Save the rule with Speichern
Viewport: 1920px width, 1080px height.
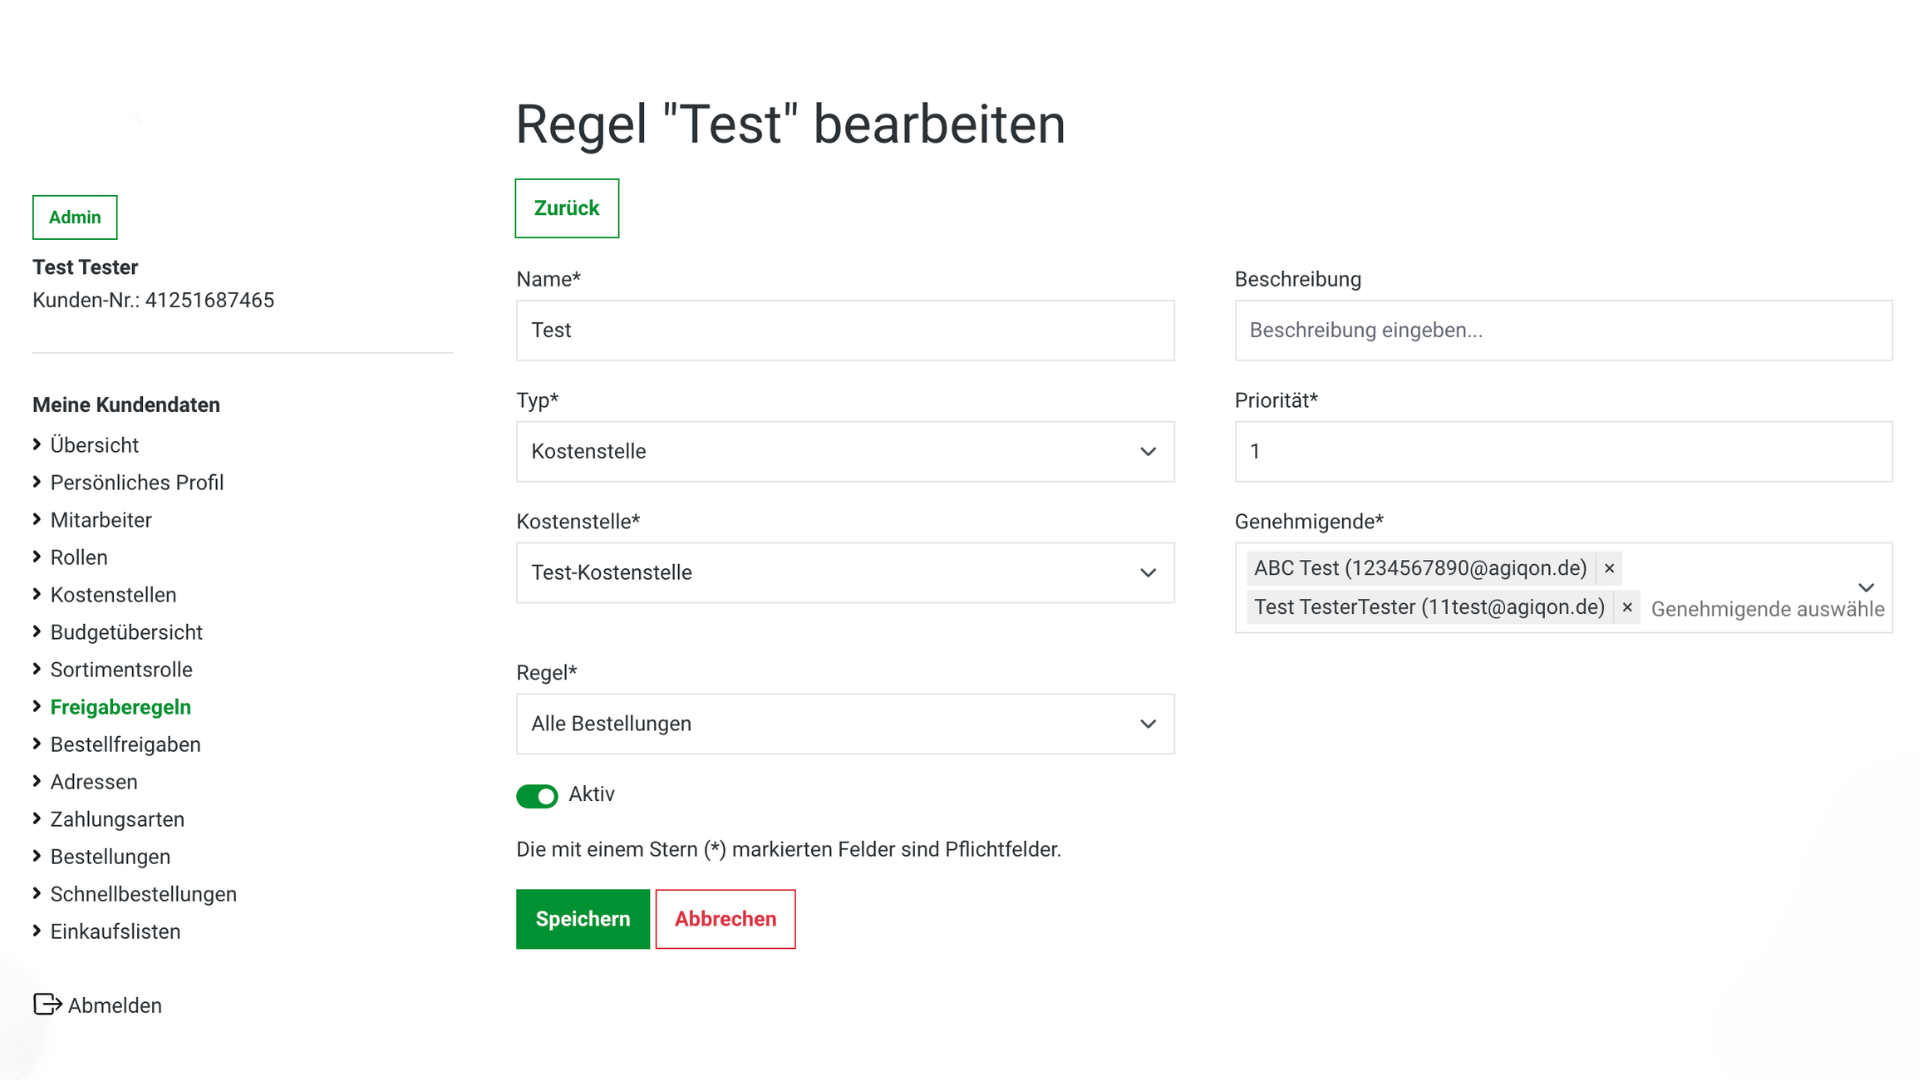tap(582, 918)
